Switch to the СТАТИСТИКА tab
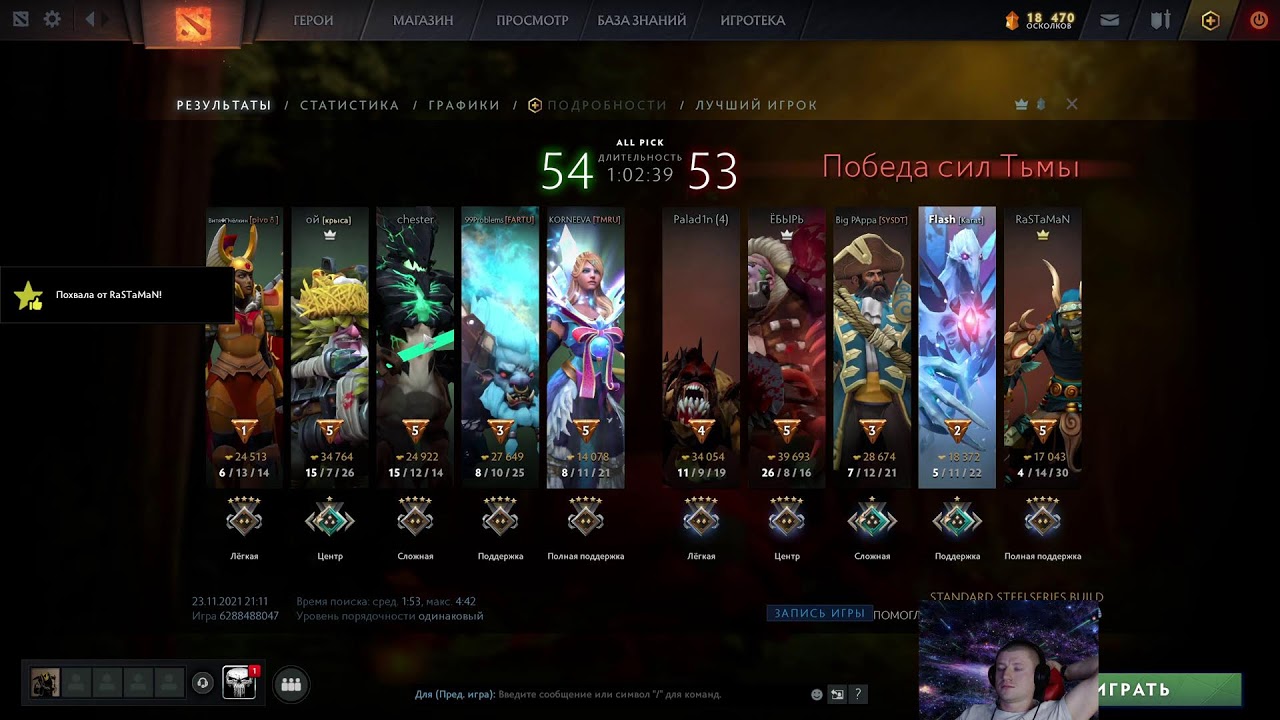 349,105
